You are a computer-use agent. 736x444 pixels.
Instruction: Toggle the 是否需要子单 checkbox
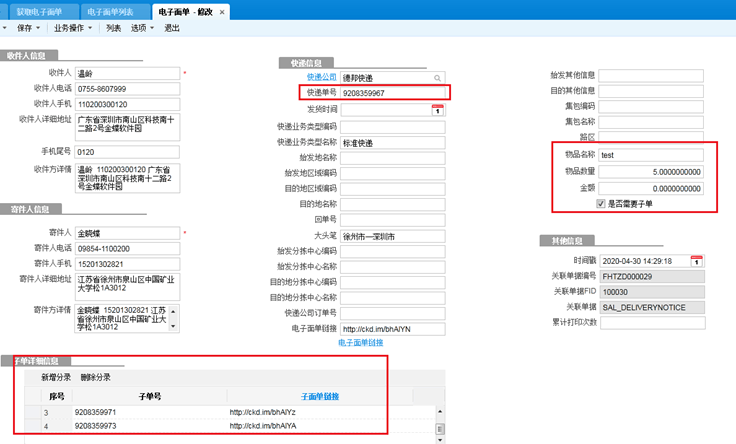[x=600, y=202]
